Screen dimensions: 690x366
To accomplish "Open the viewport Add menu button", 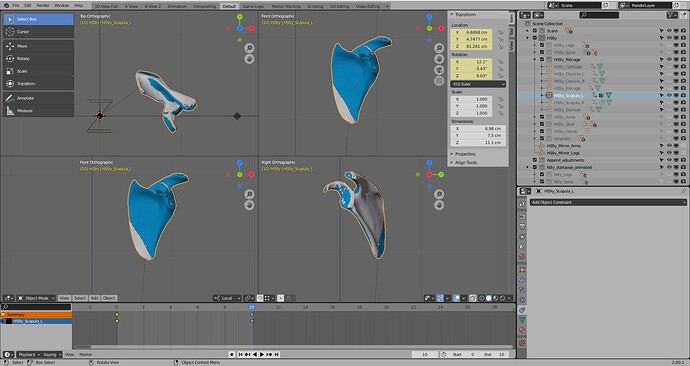I will point(94,298).
